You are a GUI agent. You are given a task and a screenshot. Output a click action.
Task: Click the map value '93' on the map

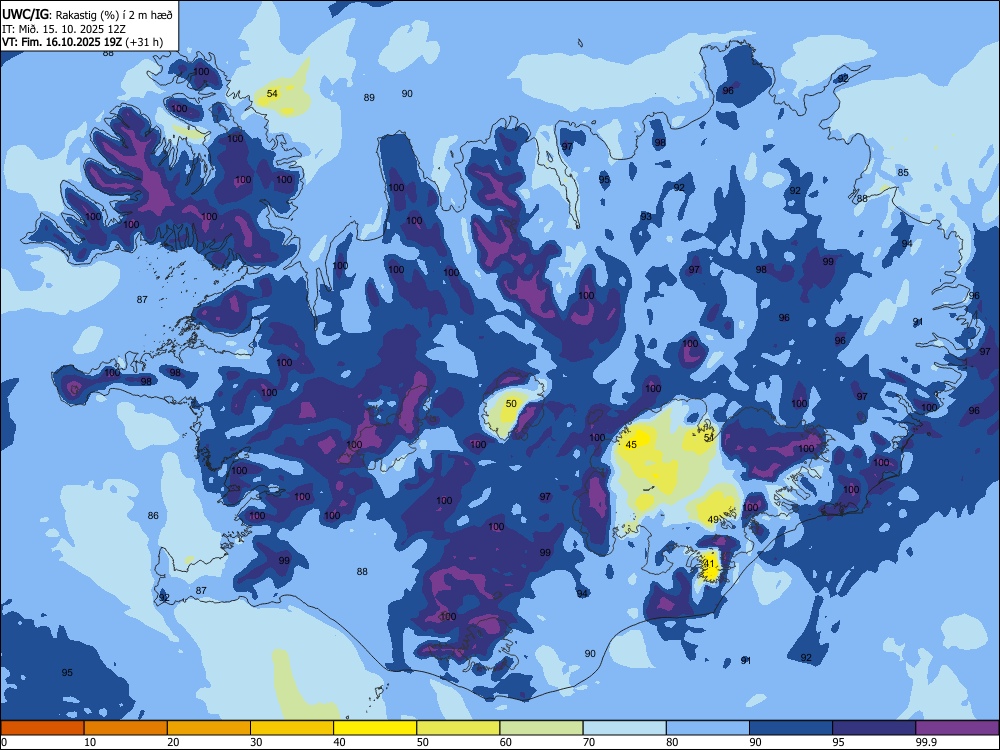(646, 217)
